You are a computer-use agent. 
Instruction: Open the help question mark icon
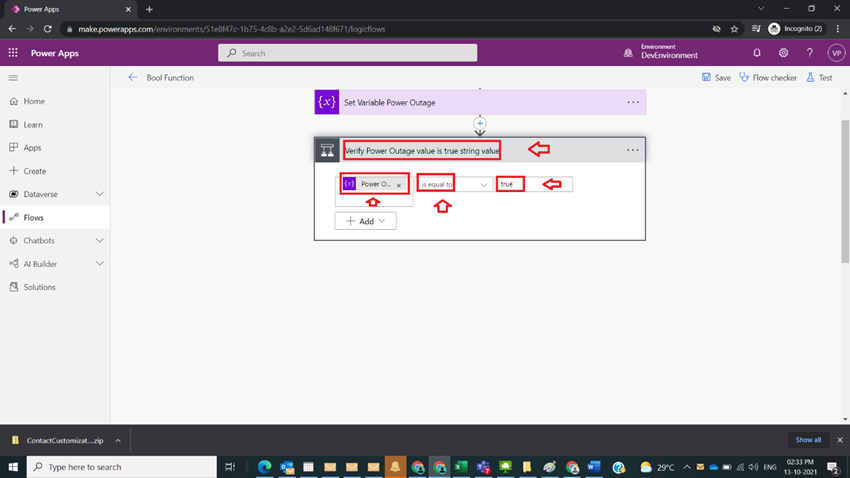(x=810, y=53)
